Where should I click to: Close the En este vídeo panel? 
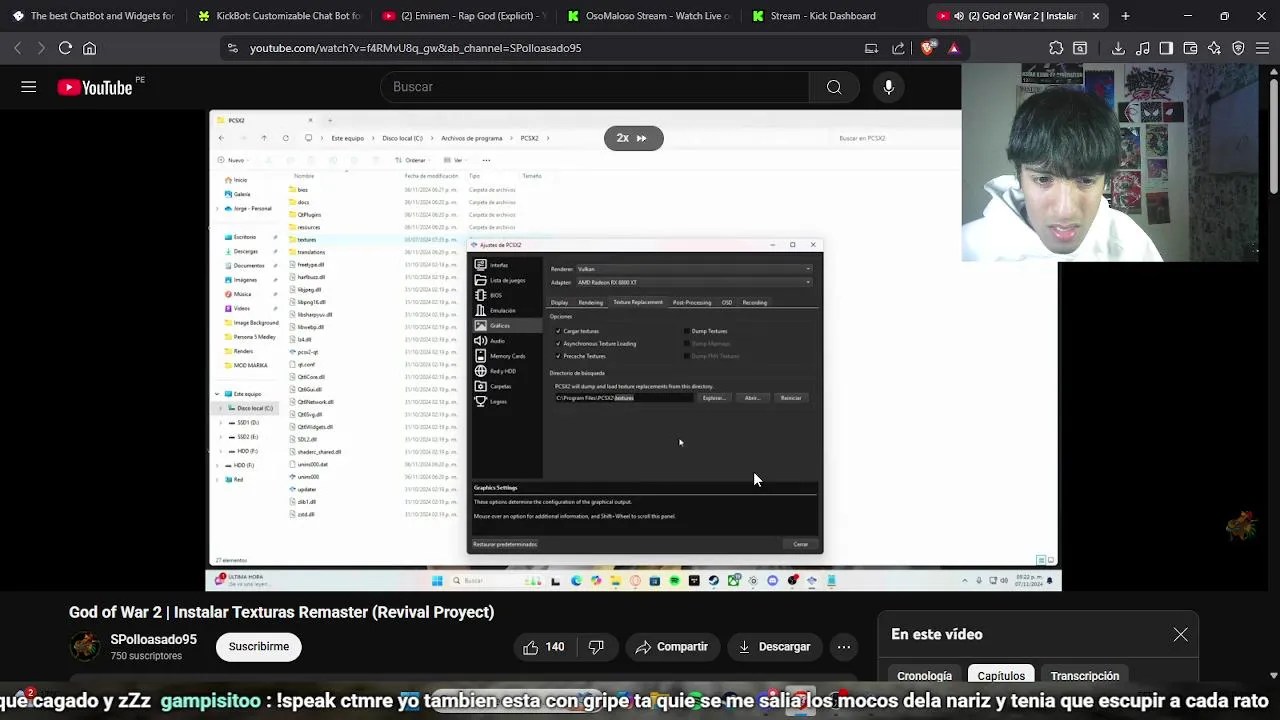[1181, 634]
